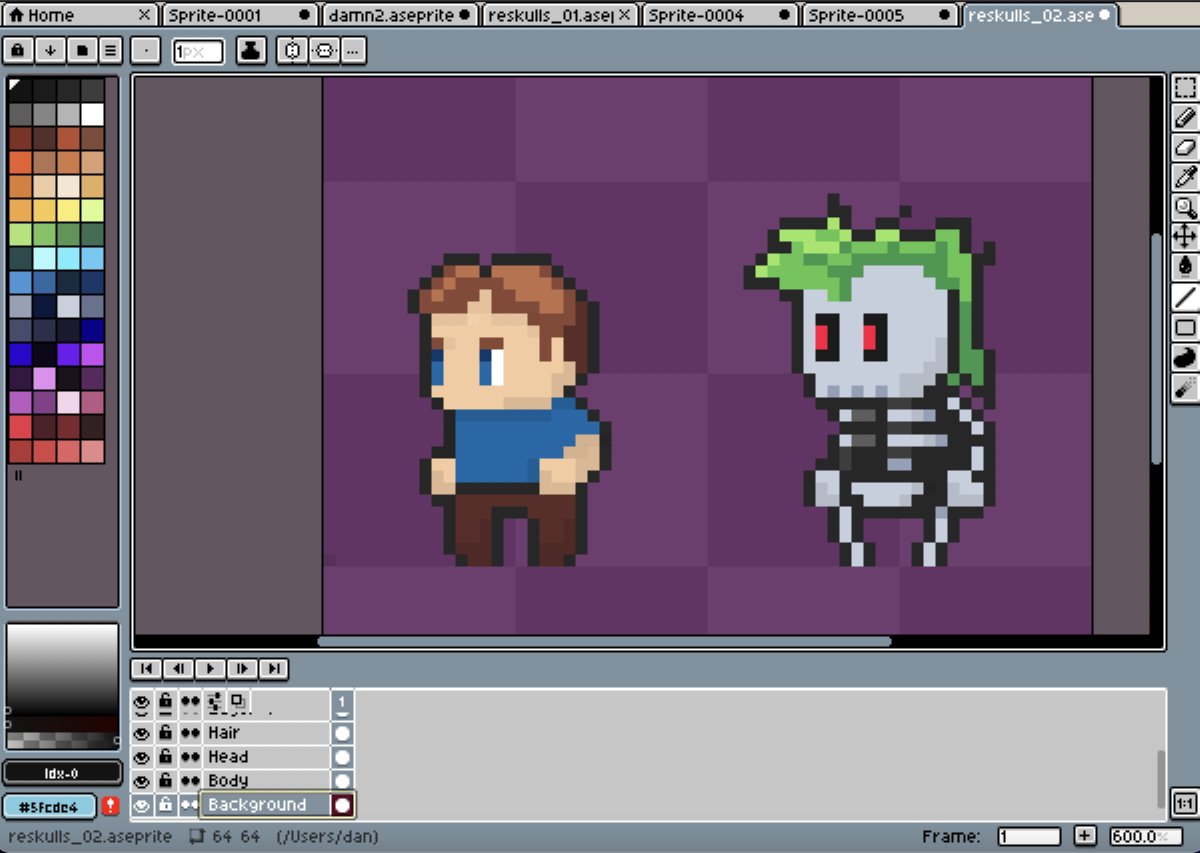The height and width of the screenshot is (853, 1200).
Task: Select the Eyedropper tool
Action: [x=1185, y=178]
